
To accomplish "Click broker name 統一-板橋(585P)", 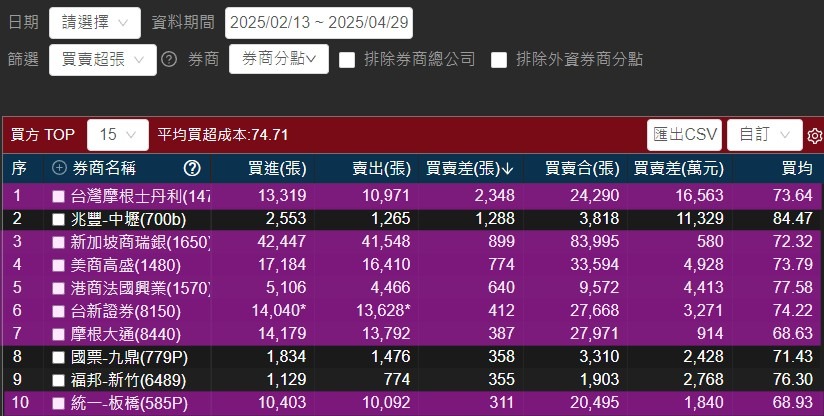I will tap(129, 403).
